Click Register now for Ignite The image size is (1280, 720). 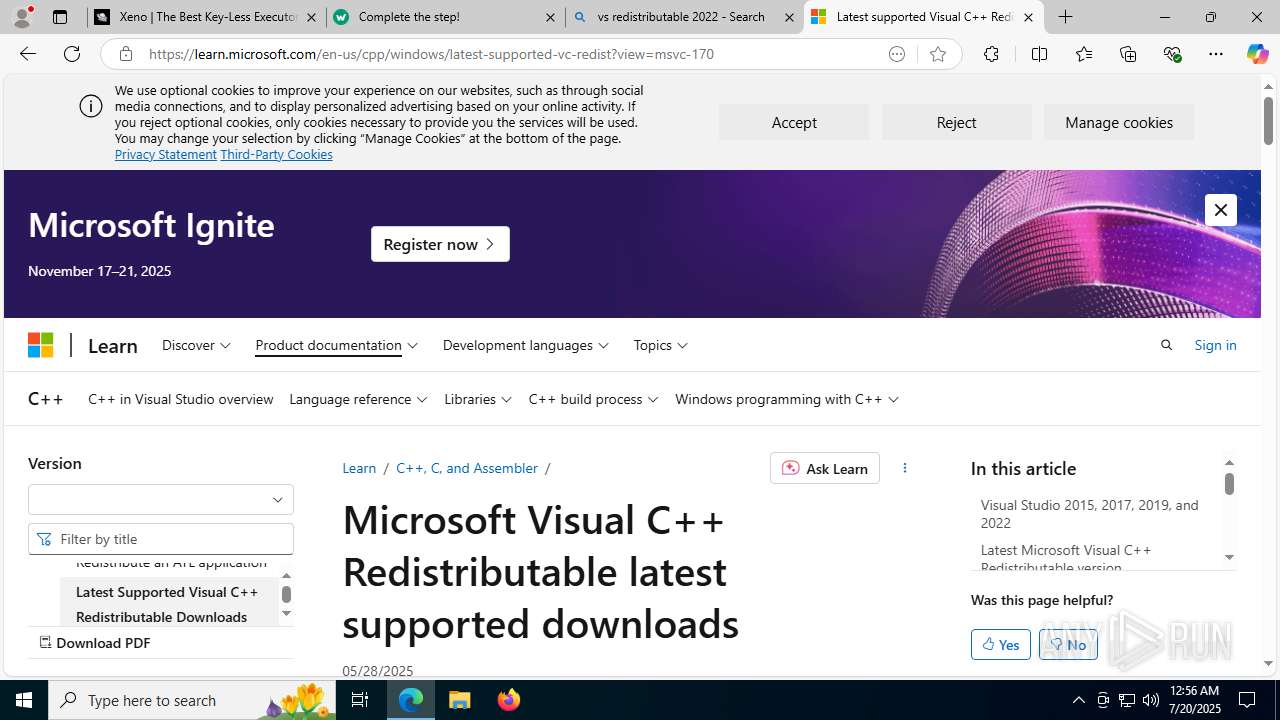440,244
